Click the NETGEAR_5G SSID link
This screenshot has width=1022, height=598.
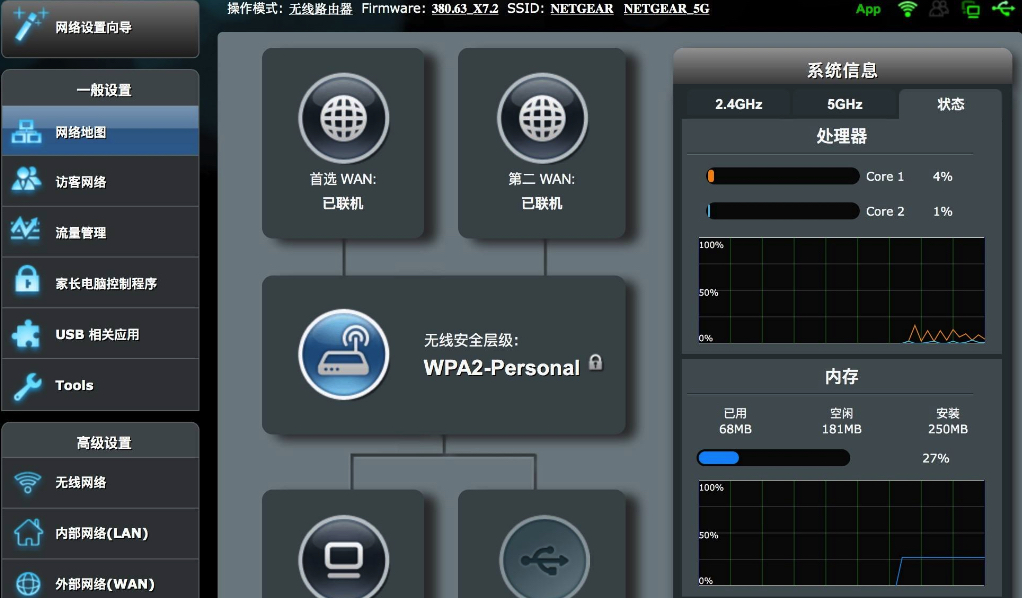click(x=668, y=9)
